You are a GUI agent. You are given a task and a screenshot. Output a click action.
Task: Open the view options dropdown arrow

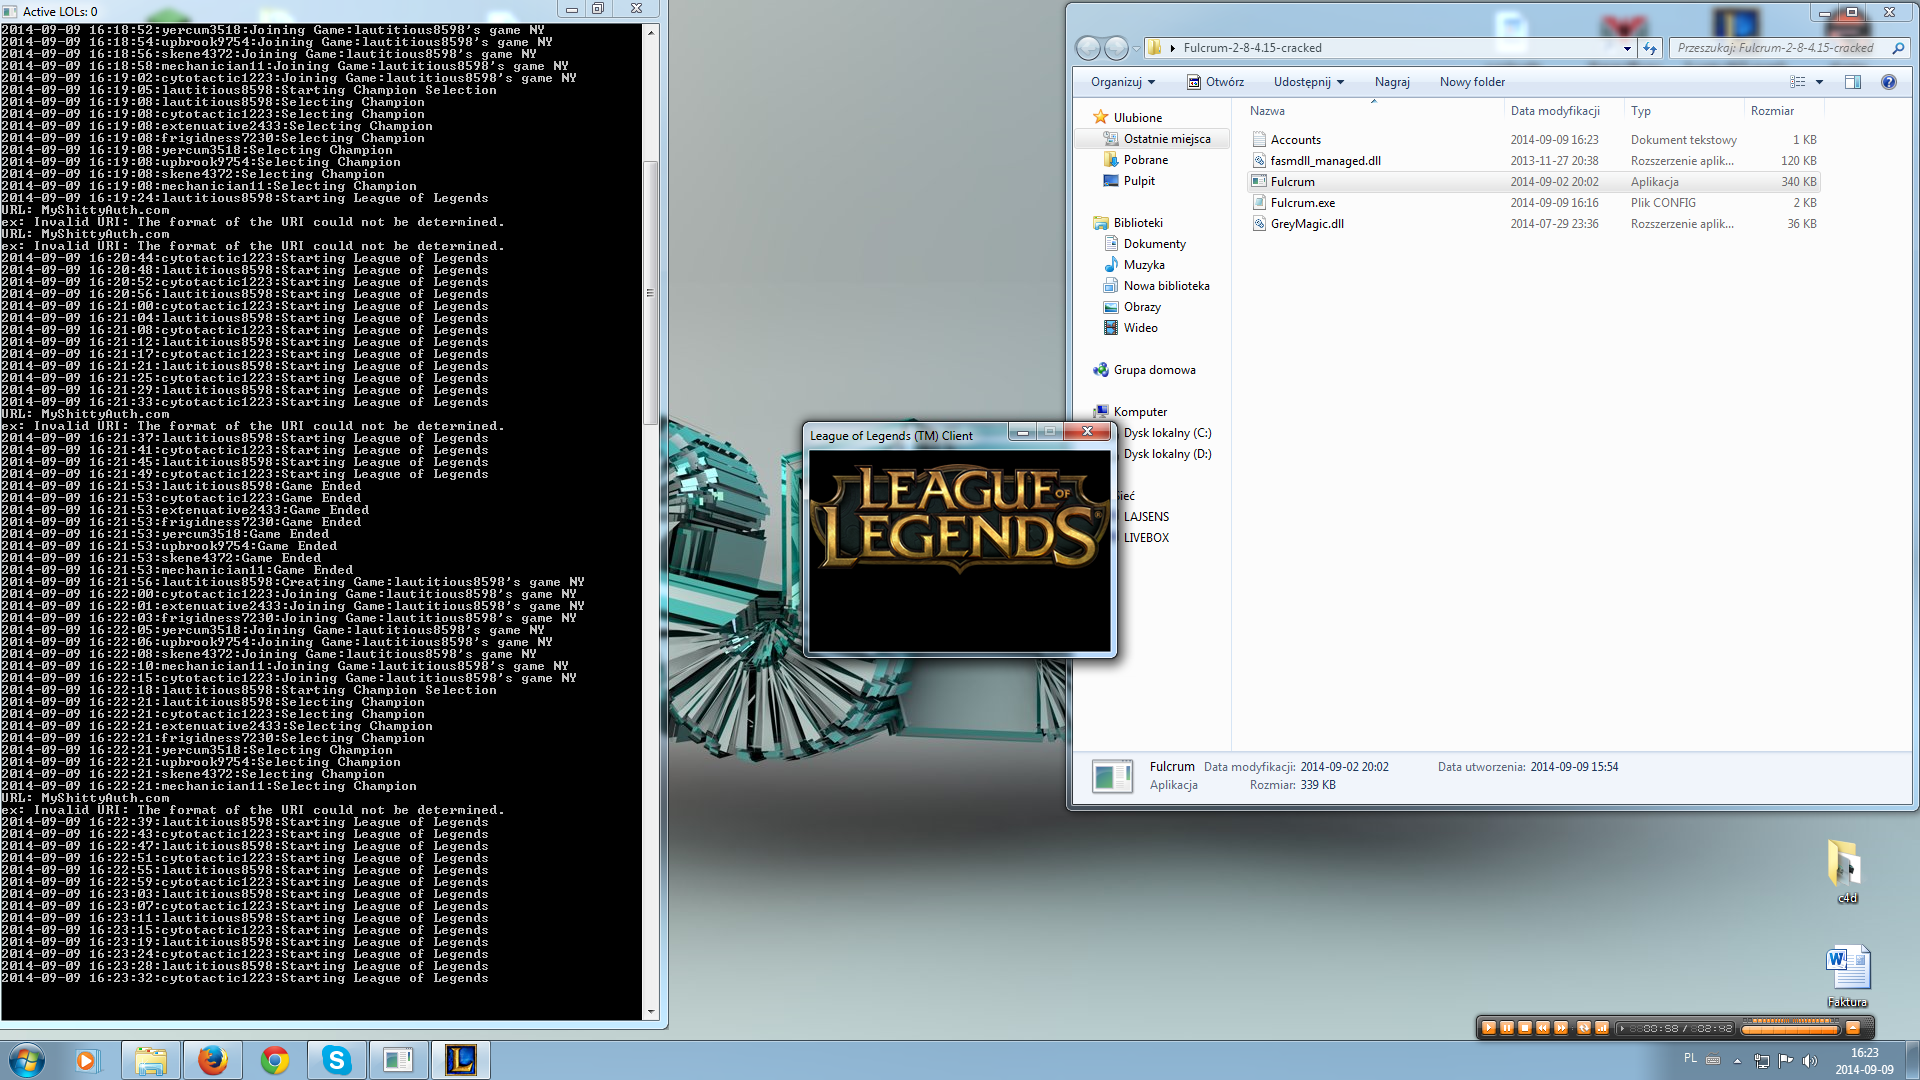tap(1819, 82)
